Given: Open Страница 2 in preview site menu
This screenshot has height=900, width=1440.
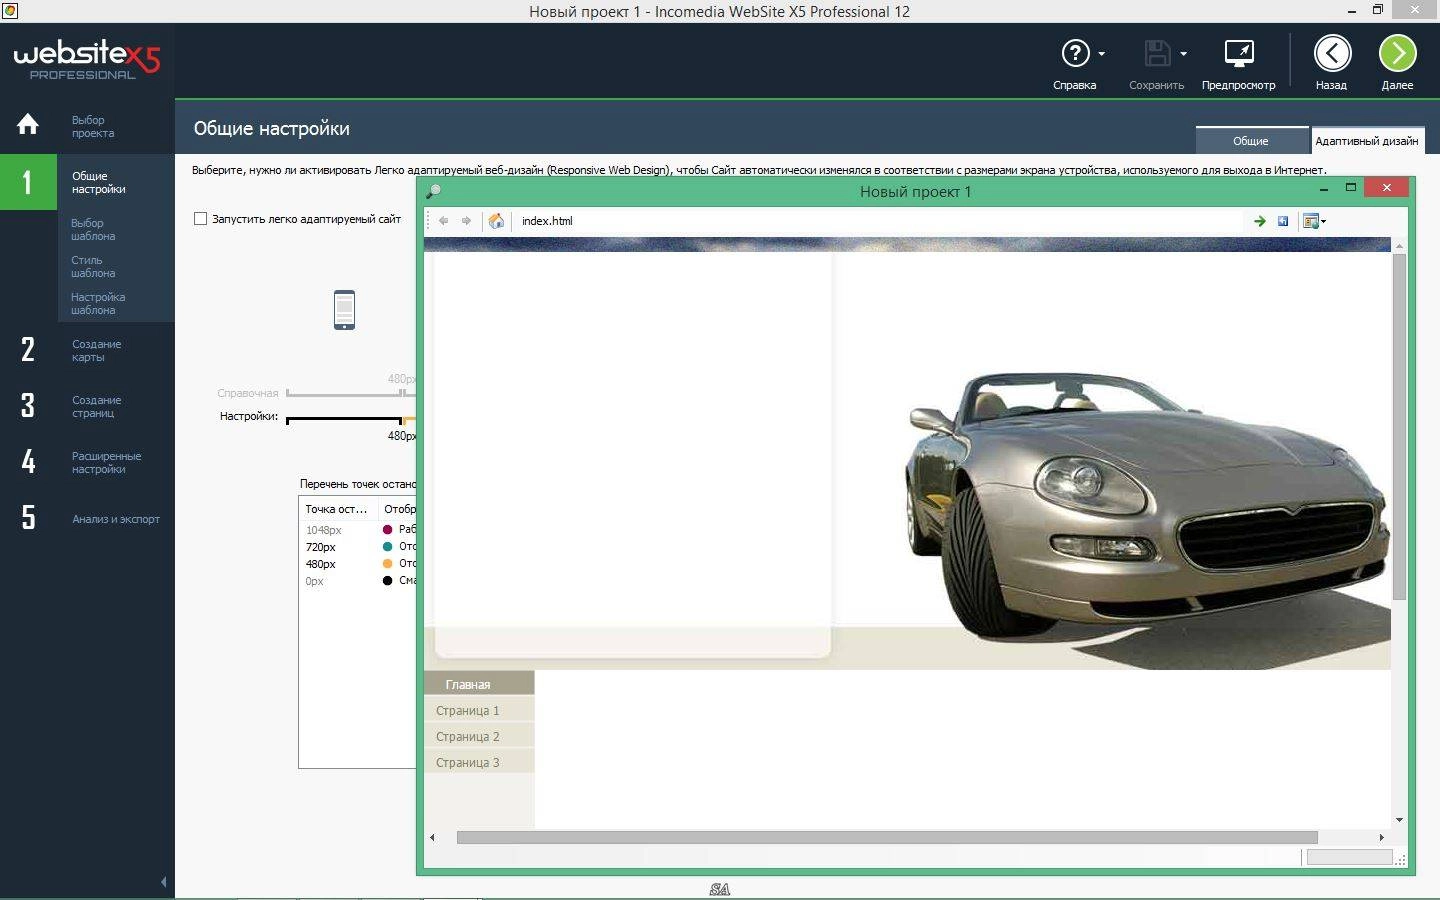Looking at the screenshot, I should 479,736.
